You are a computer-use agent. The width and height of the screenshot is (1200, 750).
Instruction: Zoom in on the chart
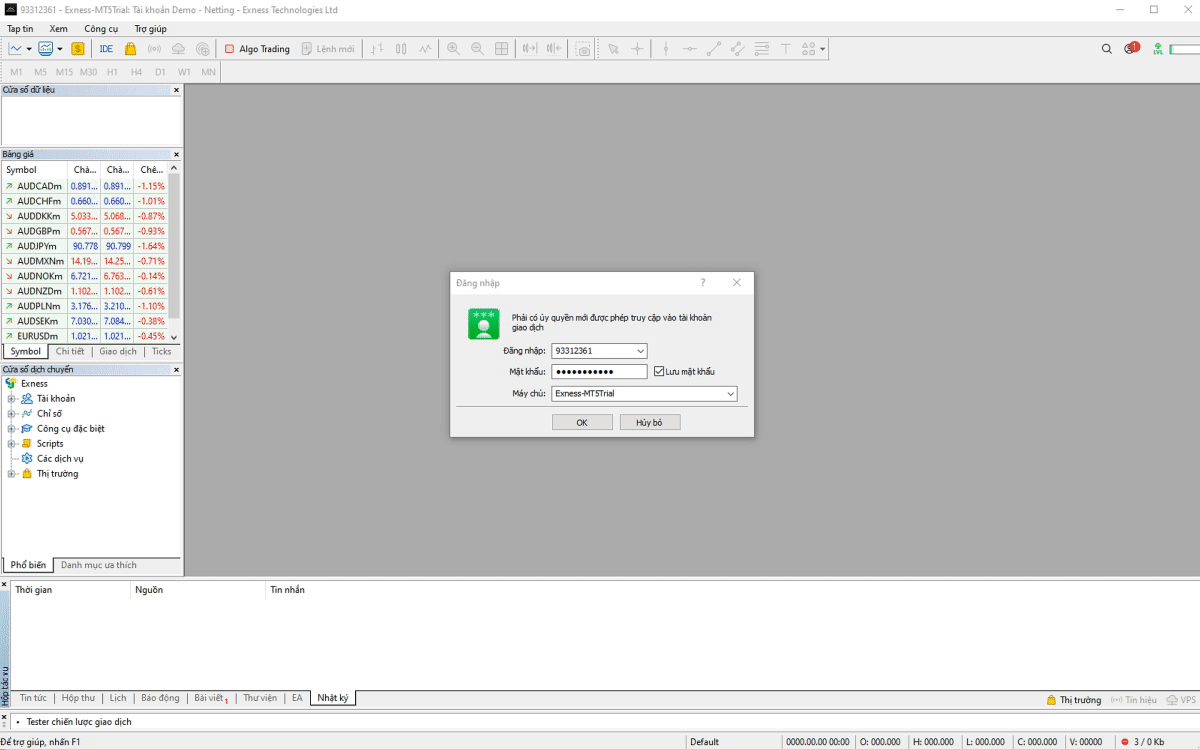coord(453,48)
